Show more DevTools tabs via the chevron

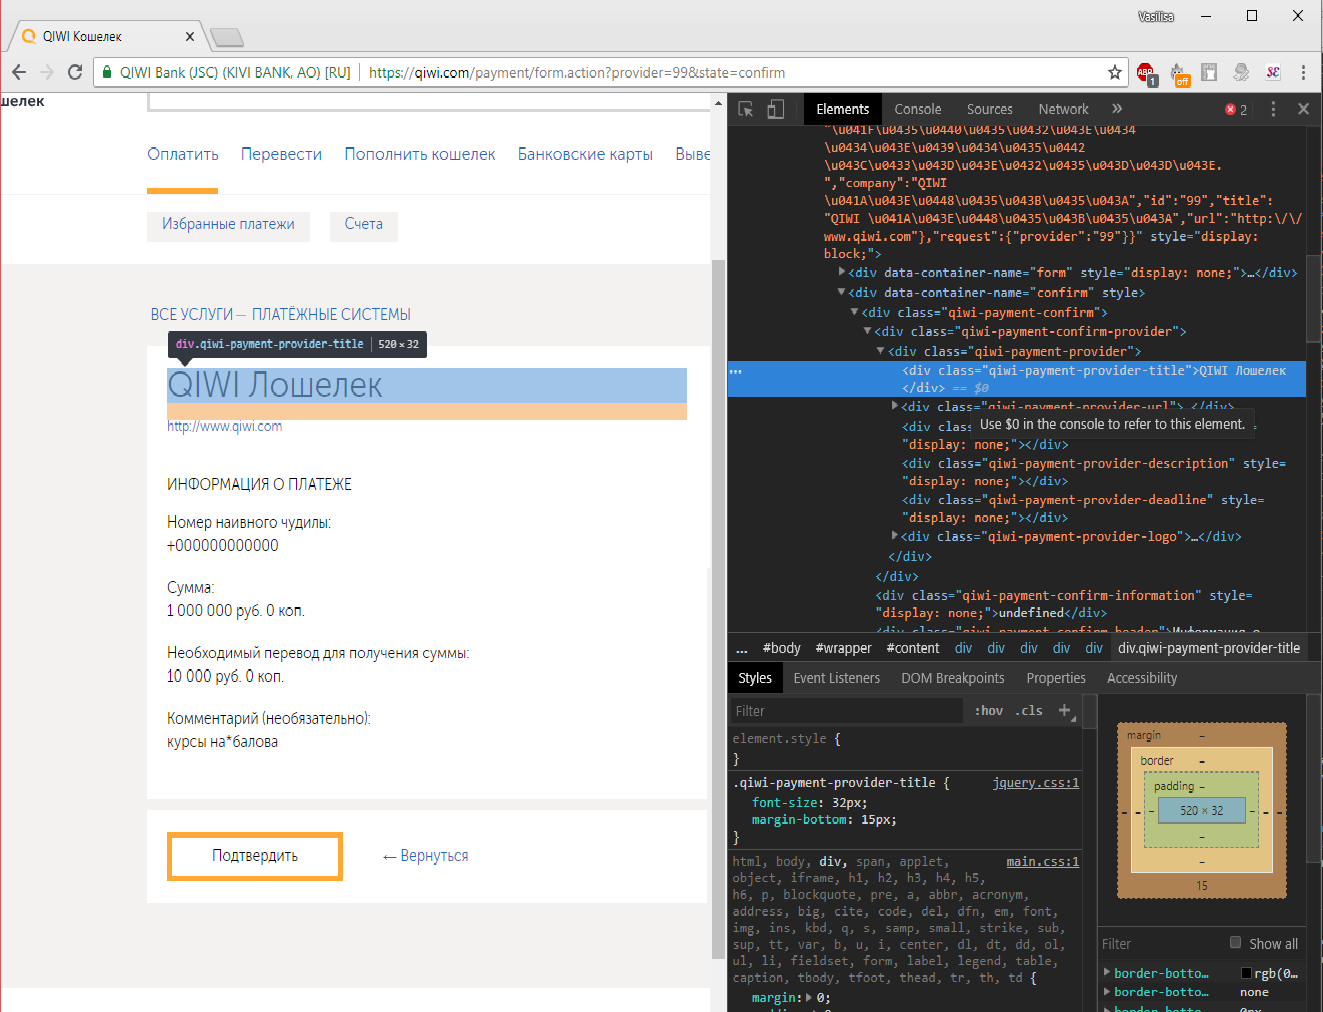[1117, 109]
